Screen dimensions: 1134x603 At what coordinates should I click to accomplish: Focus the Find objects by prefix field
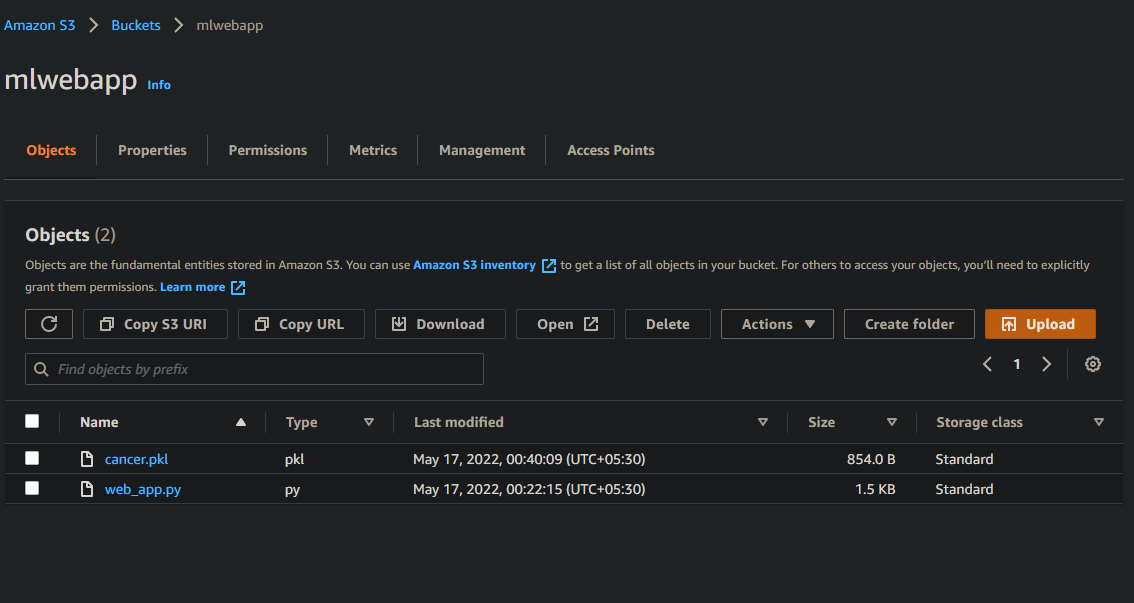pos(254,369)
